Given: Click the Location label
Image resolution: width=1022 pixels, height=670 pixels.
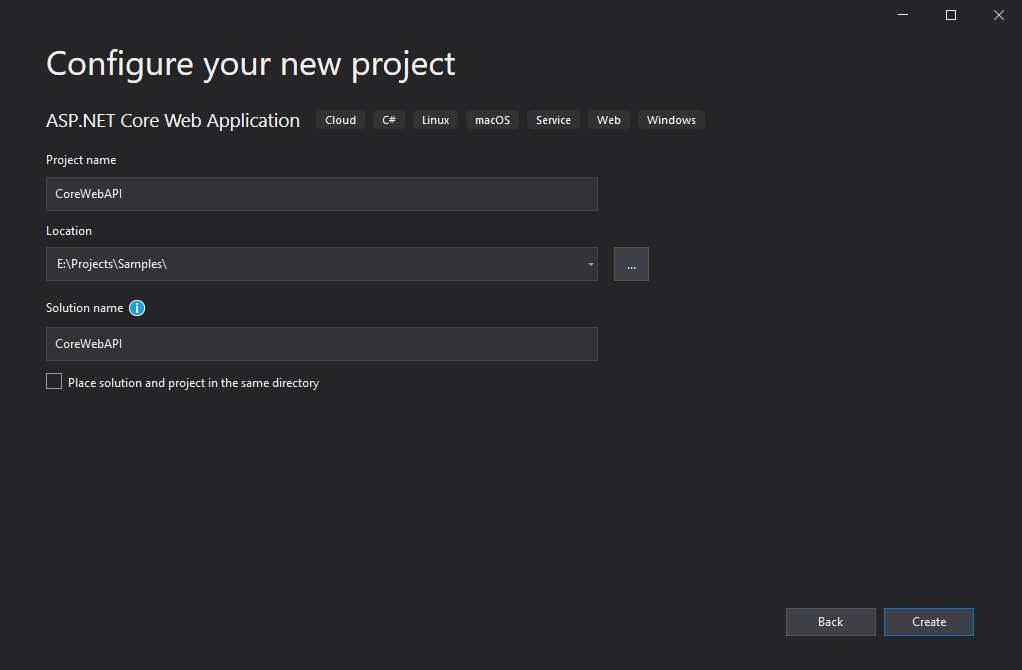Looking at the screenshot, I should [68, 231].
